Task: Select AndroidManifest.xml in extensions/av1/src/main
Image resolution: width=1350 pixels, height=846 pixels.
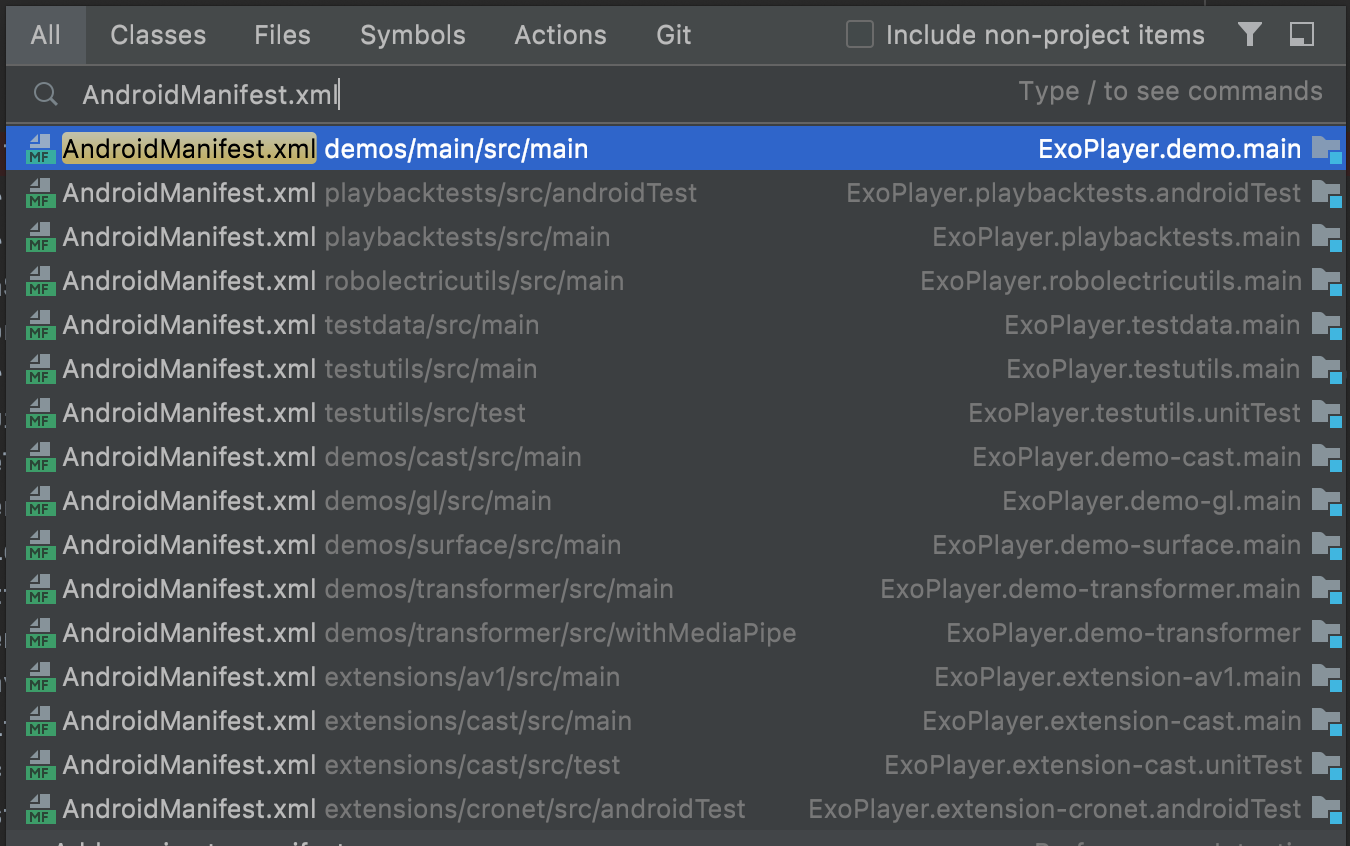Action: point(675,677)
